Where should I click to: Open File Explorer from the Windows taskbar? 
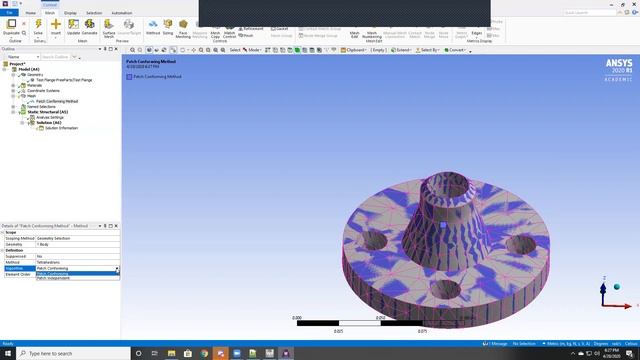click(x=171, y=353)
